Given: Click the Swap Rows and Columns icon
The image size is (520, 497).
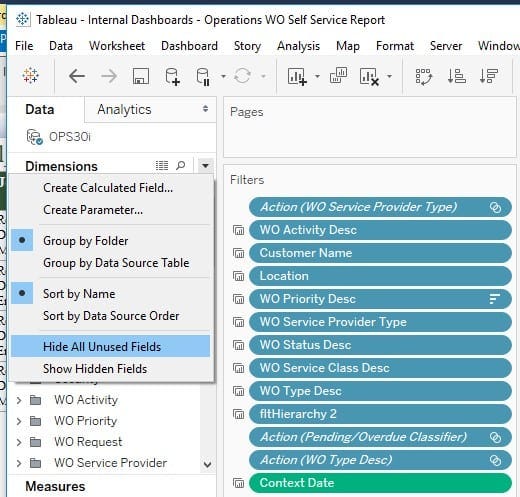Looking at the screenshot, I should coord(424,77).
